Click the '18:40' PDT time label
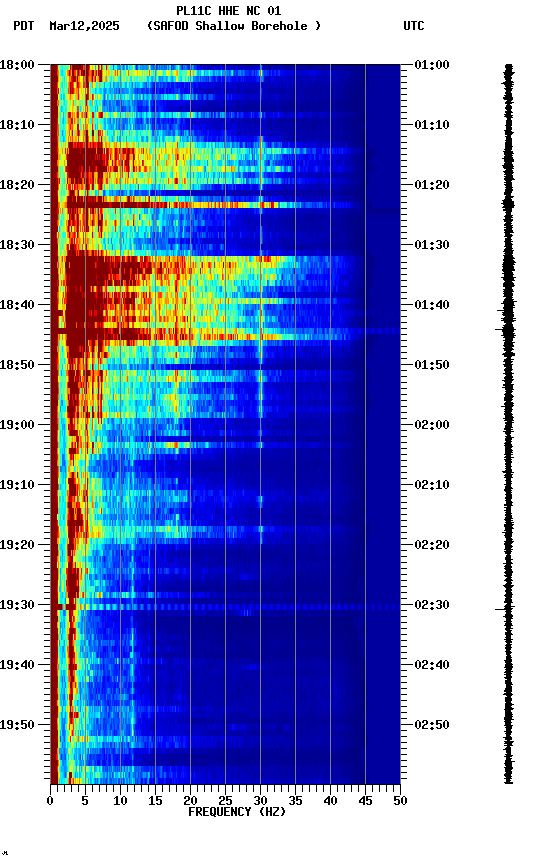 pos(17,305)
